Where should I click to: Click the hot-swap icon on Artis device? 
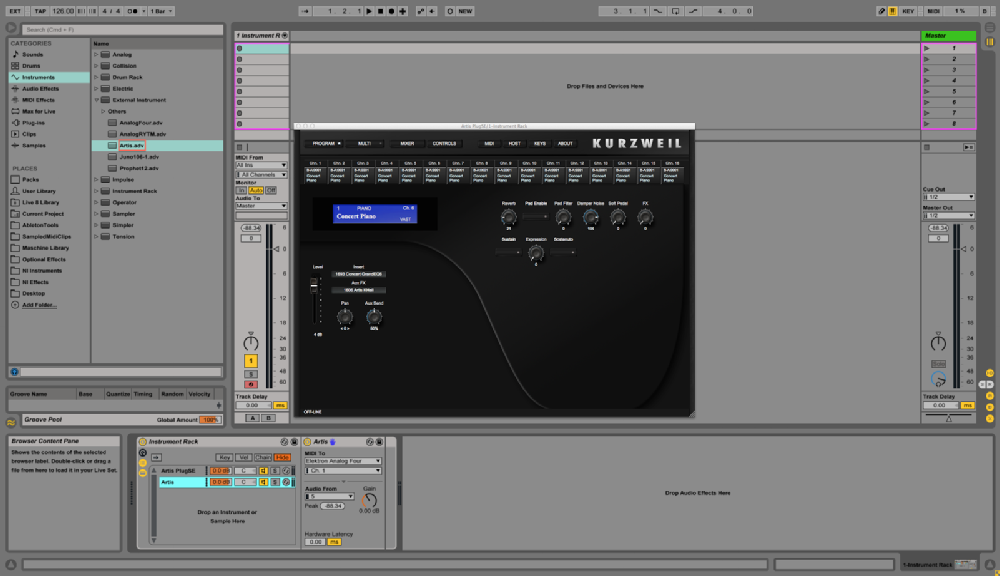coord(369,441)
